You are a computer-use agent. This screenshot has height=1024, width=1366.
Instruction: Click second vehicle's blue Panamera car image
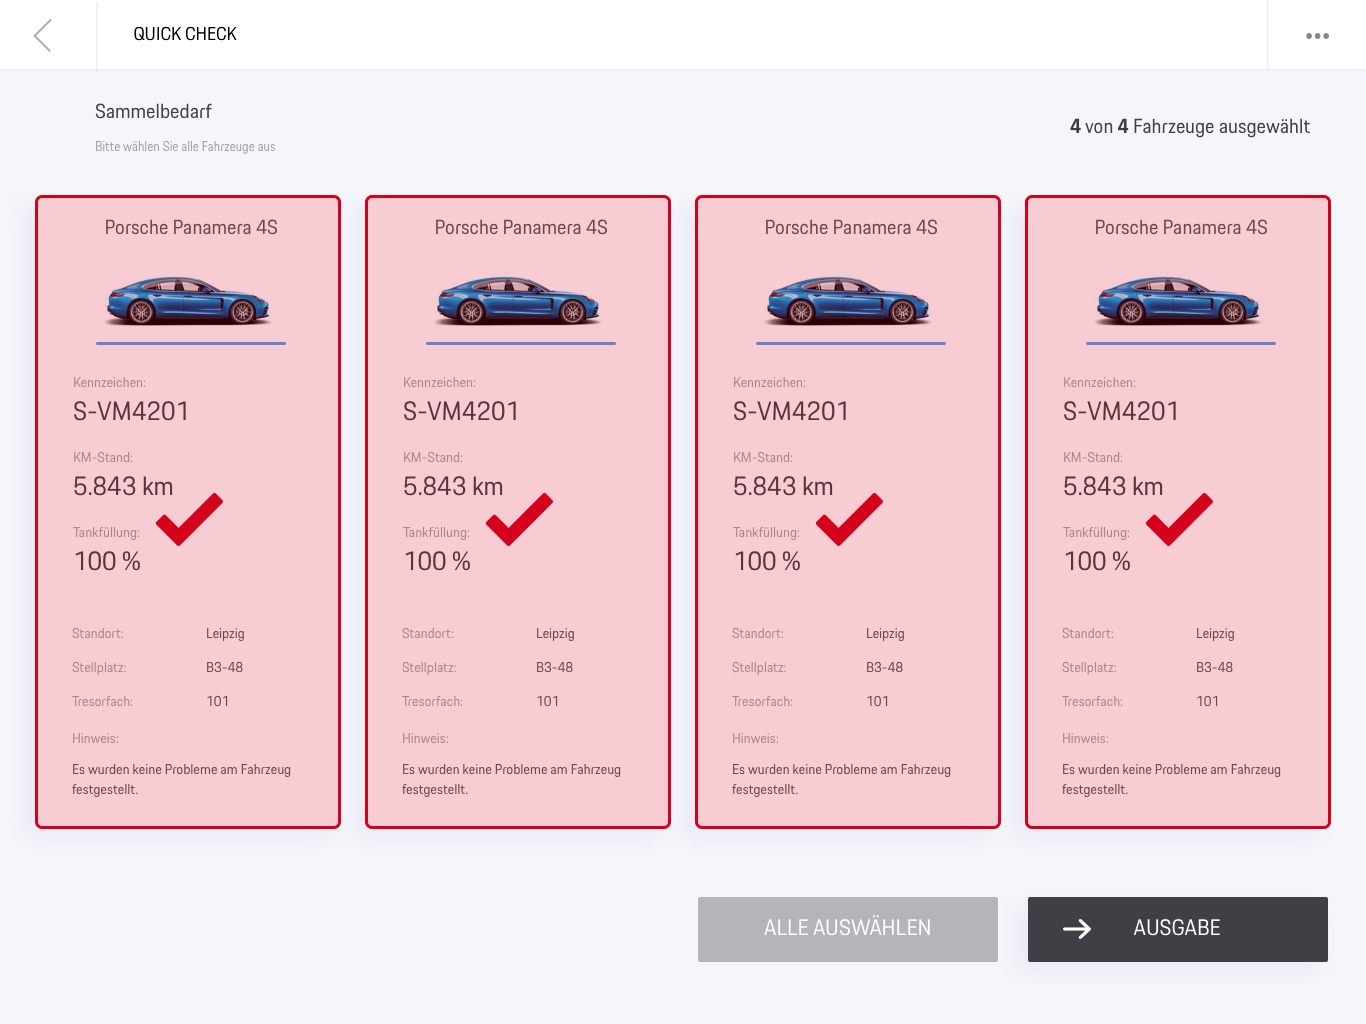coord(519,301)
